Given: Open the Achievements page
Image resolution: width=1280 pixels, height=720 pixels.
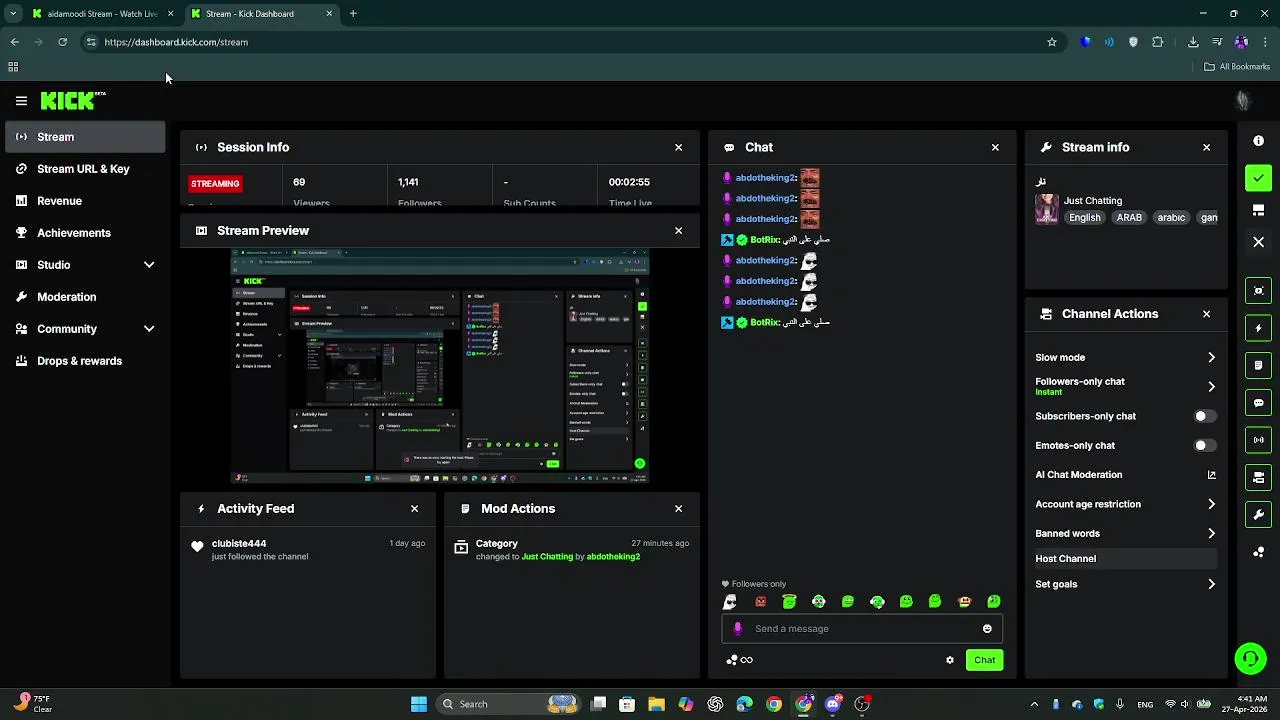Looking at the screenshot, I should 85,233.
